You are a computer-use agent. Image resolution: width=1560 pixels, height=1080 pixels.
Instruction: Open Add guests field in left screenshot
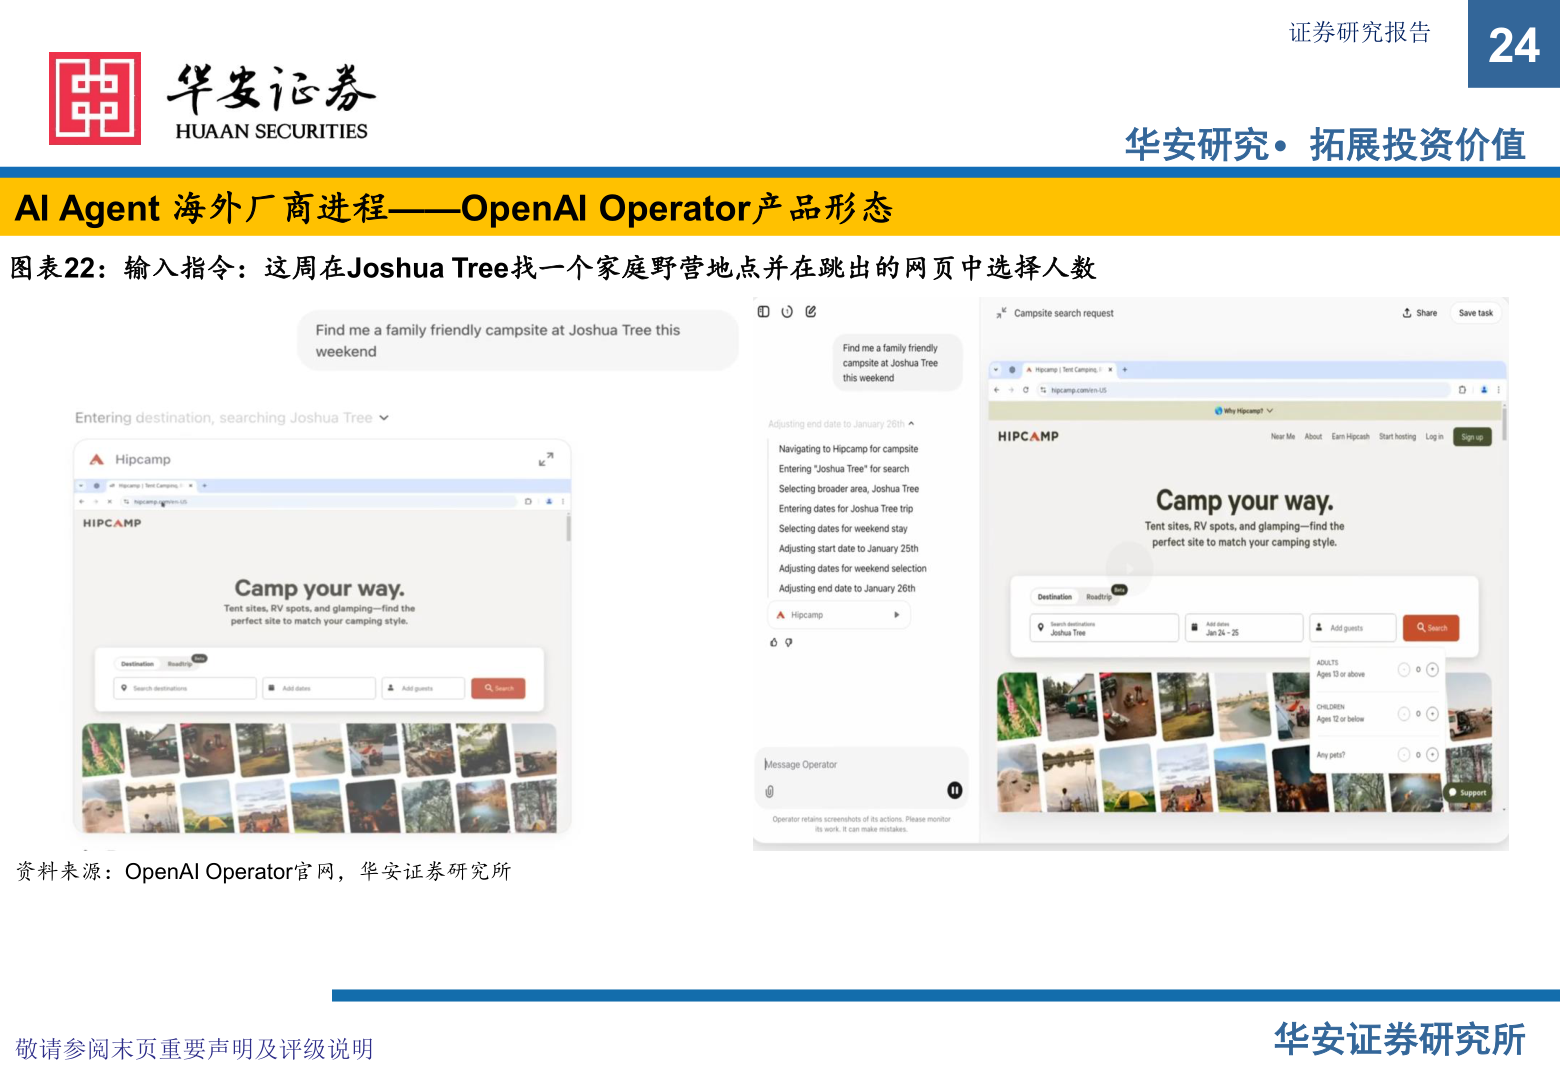423,688
